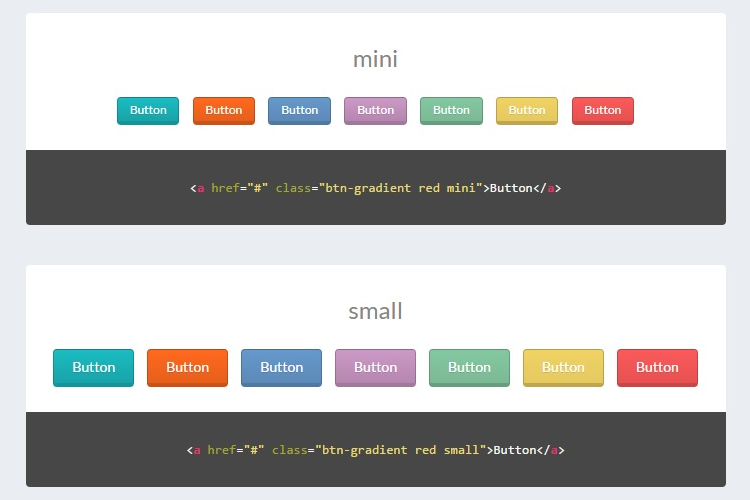Select the blue mini Button
Viewport: 750px width, 500px height.
point(299,110)
